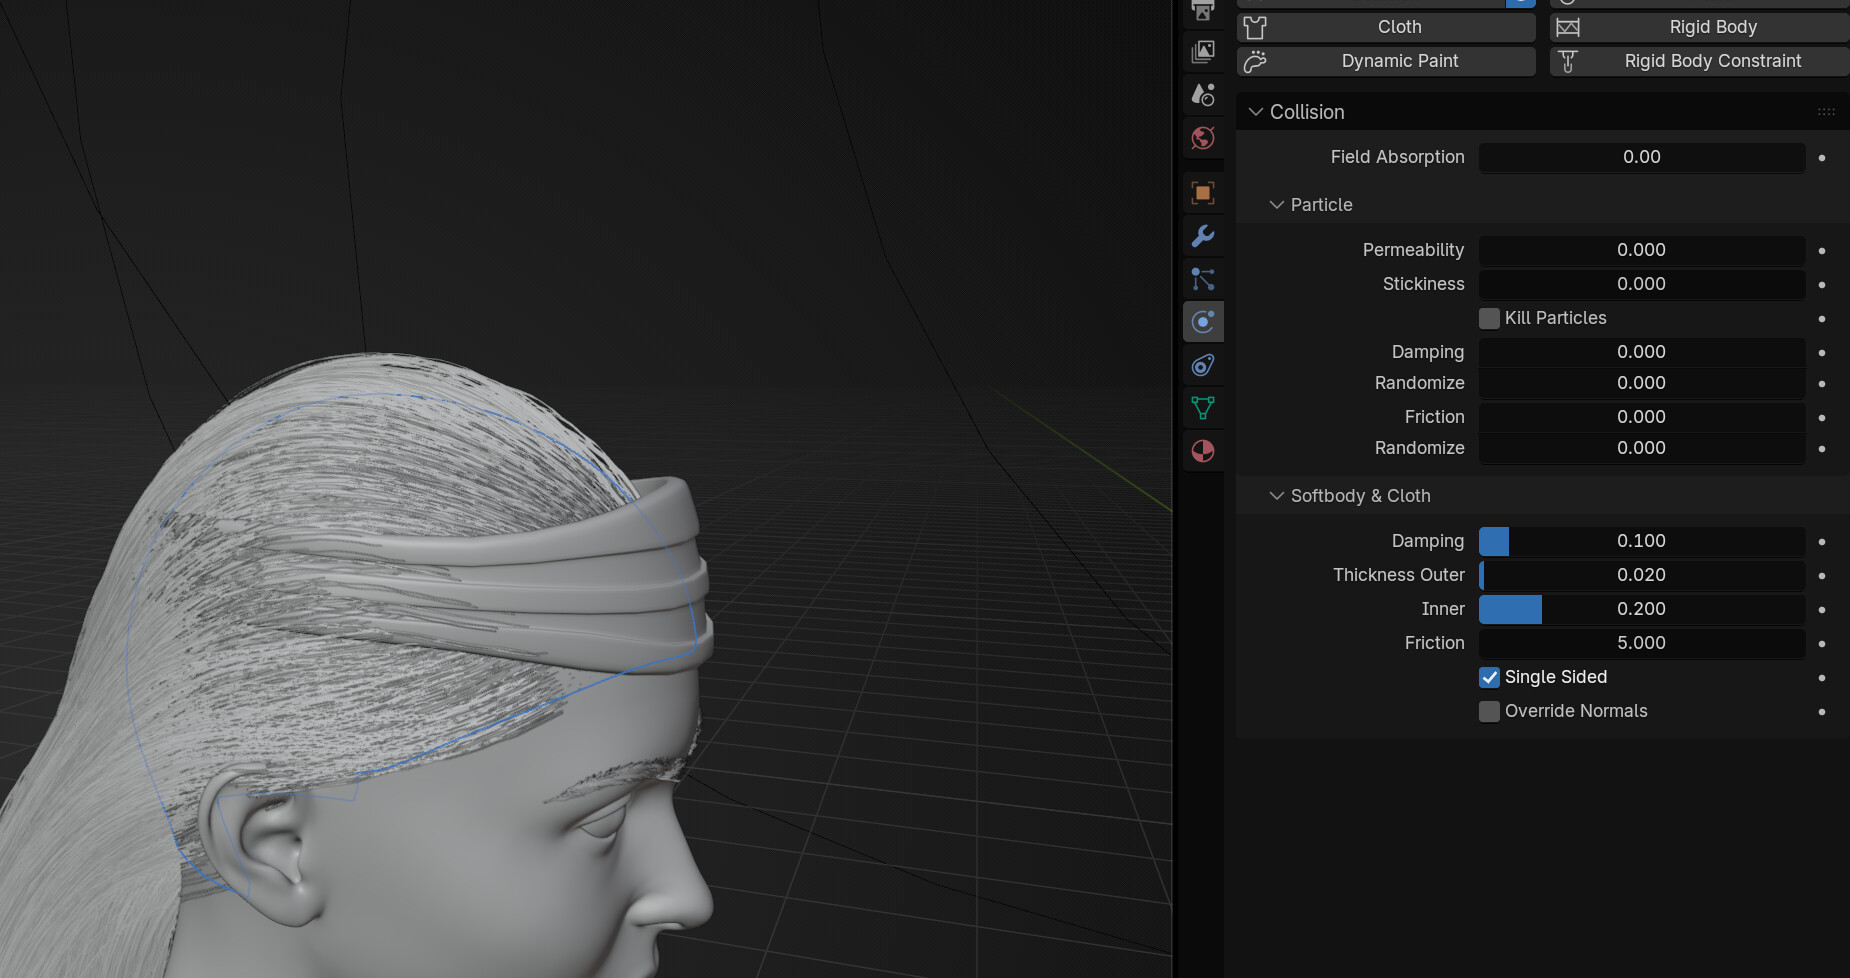Uncheck the Single Sided option

pos(1489,677)
